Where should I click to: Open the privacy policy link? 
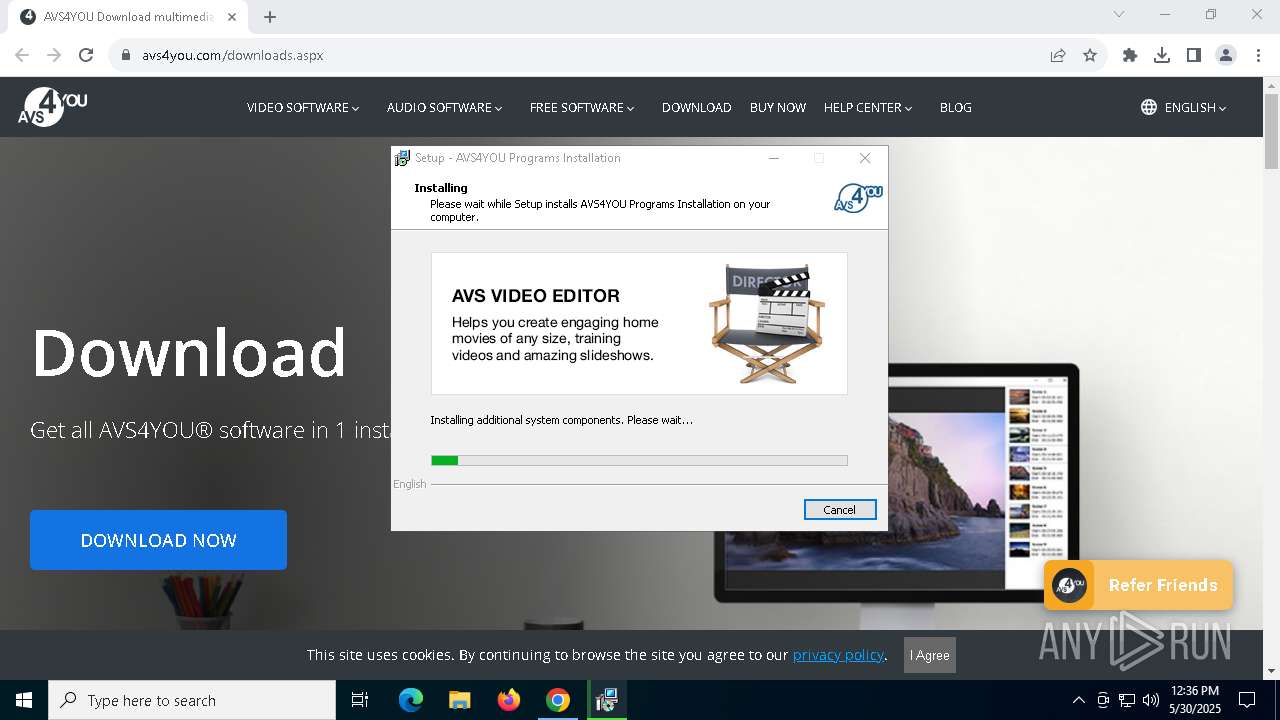pos(838,655)
